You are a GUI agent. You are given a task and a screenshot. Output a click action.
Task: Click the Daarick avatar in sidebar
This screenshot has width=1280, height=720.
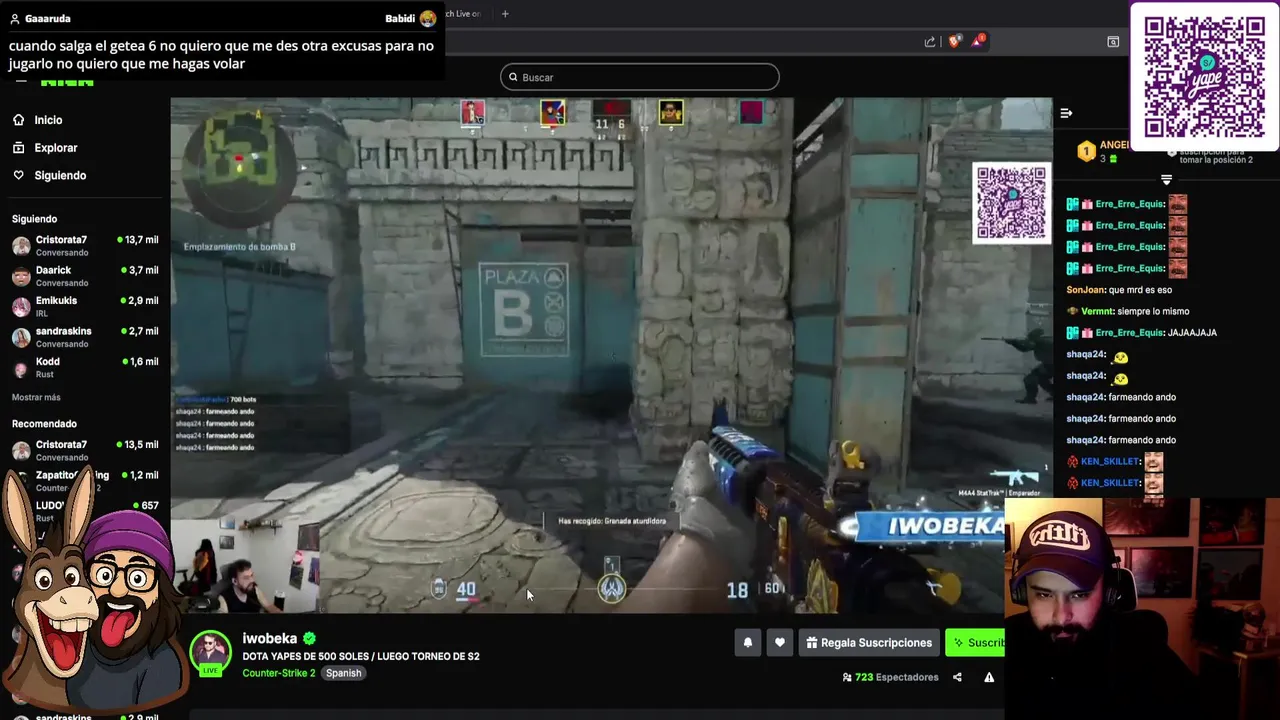pos(21,277)
